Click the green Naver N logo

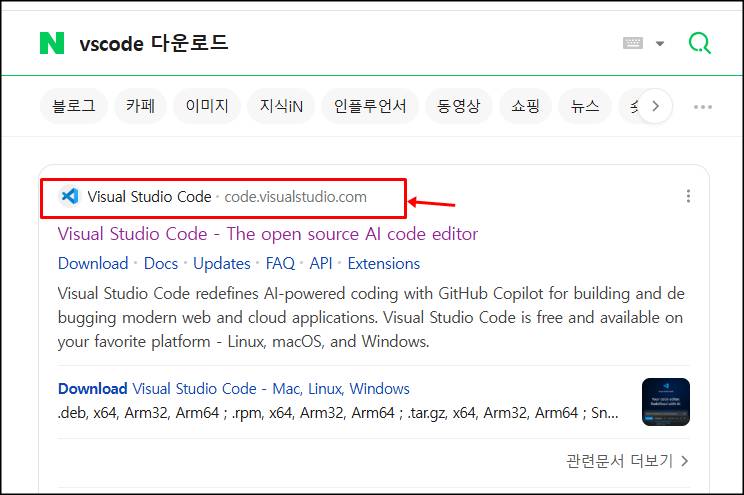coord(52,43)
